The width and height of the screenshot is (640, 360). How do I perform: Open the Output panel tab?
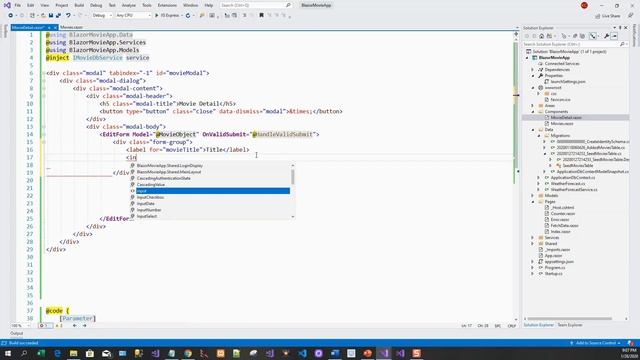point(17,333)
